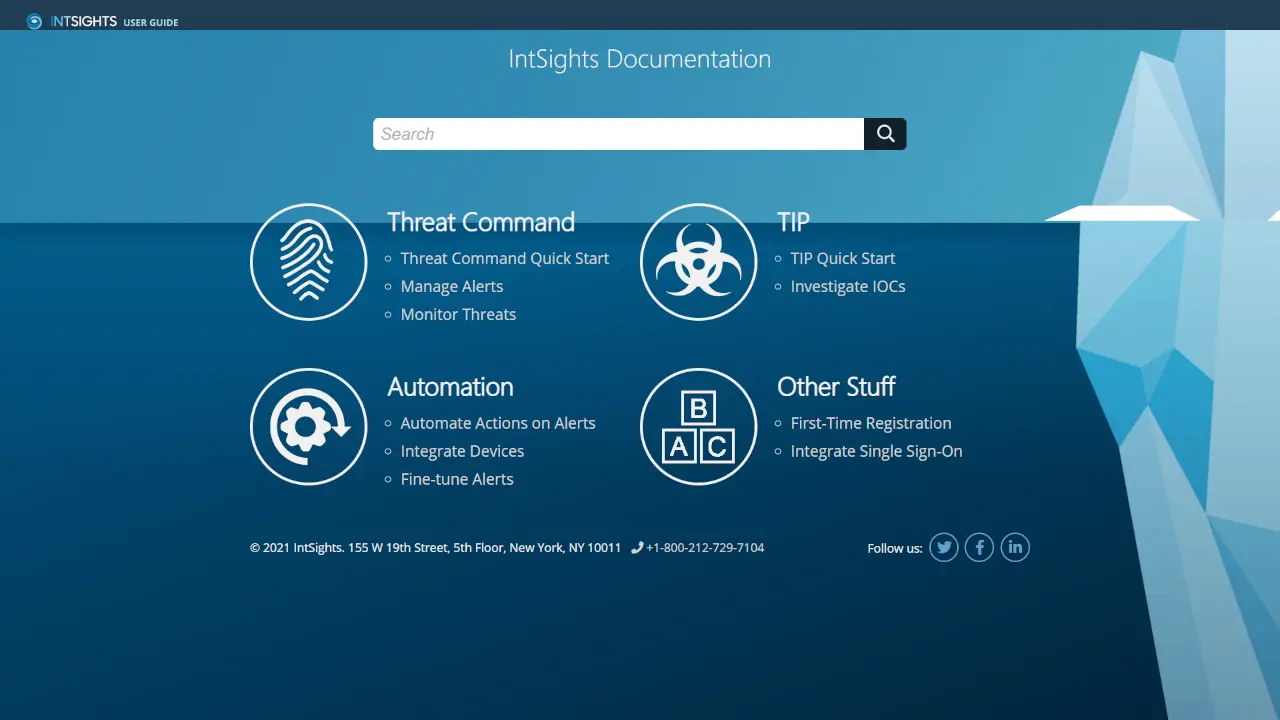Open the Other Stuff heading
Image resolution: width=1280 pixels, height=720 pixels.
tap(836, 387)
